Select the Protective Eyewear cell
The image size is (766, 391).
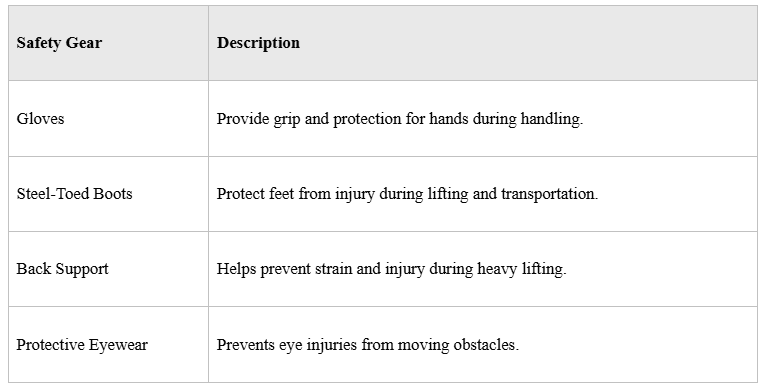click(108, 345)
